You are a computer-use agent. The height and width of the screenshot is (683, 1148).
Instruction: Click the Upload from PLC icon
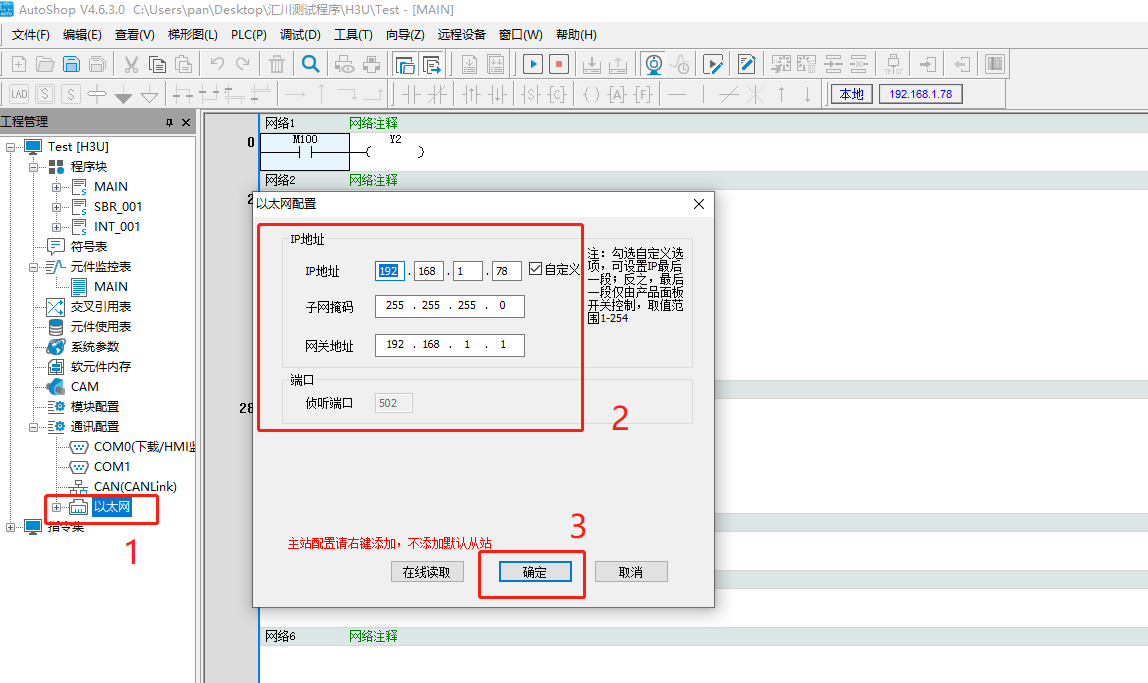[618, 64]
